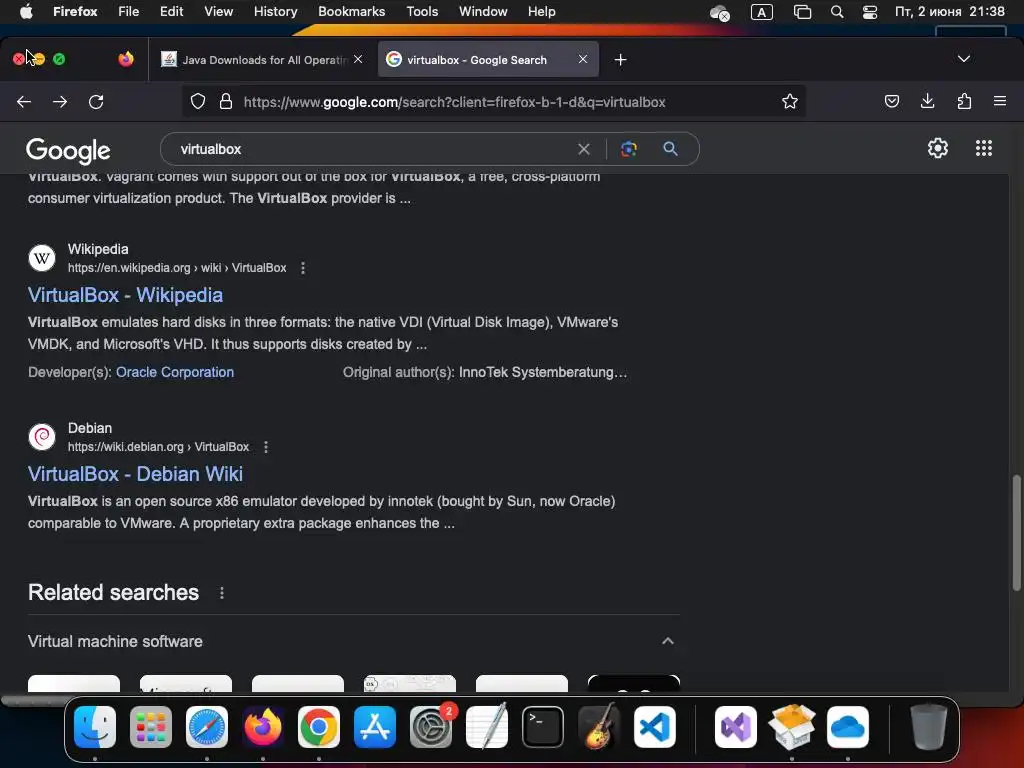Click the page vertical scrollbar thumb

[x=1016, y=533]
